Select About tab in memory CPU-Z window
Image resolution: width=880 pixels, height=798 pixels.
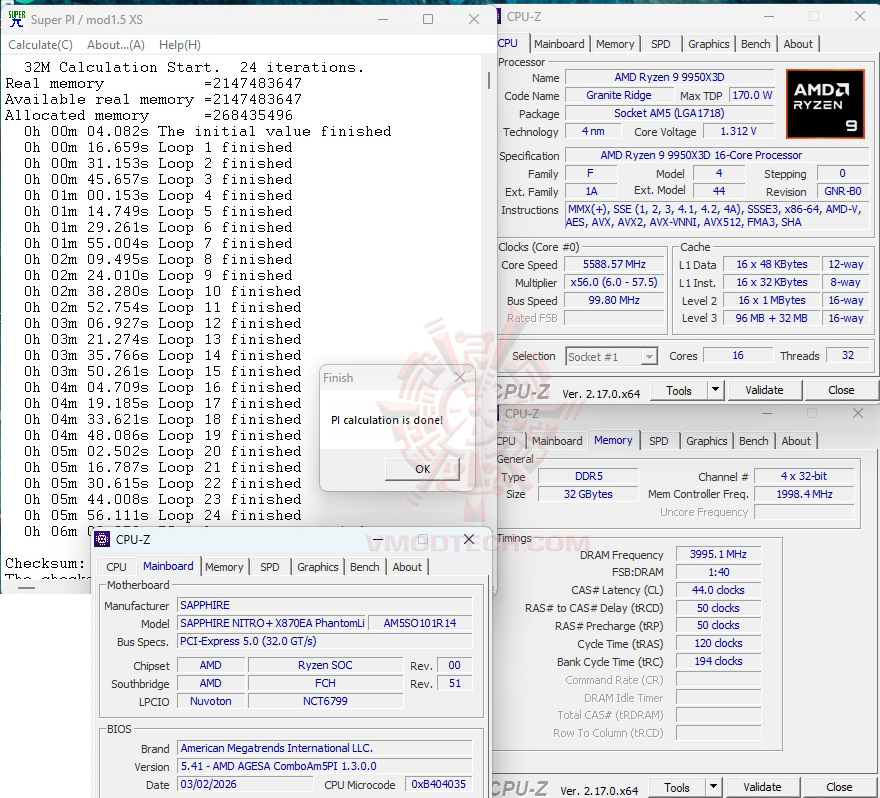tap(796, 441)
